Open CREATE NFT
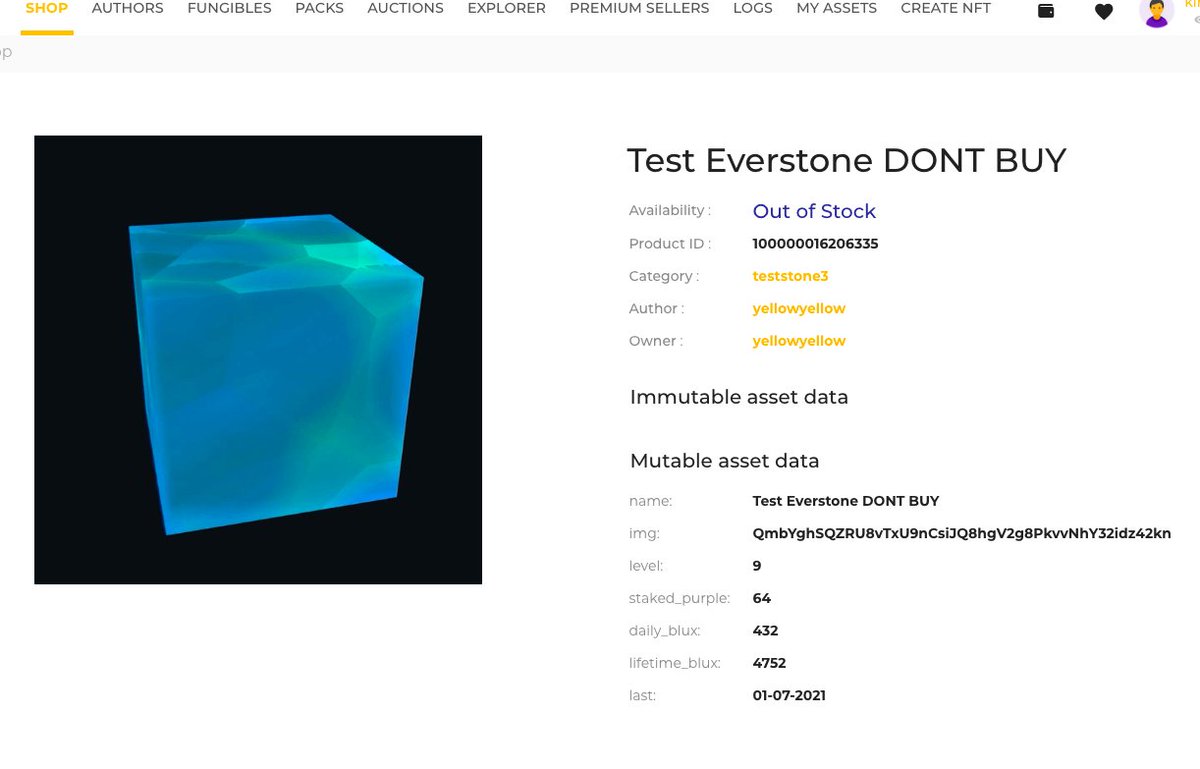 [945, 8]
